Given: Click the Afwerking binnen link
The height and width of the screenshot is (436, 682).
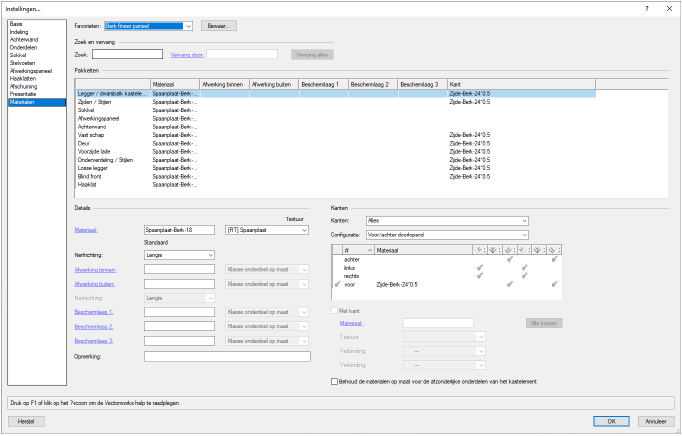Looking at the screenshot, I should 95,270.
